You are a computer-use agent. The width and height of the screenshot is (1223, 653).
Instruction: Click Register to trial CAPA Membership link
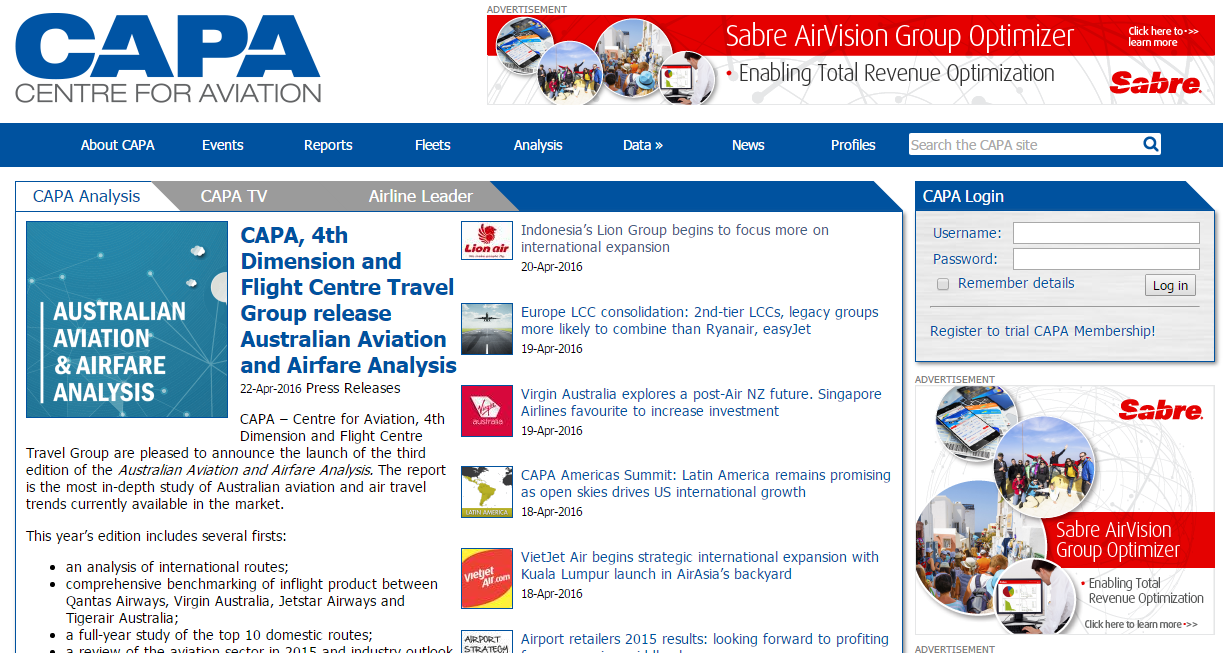1042,331
